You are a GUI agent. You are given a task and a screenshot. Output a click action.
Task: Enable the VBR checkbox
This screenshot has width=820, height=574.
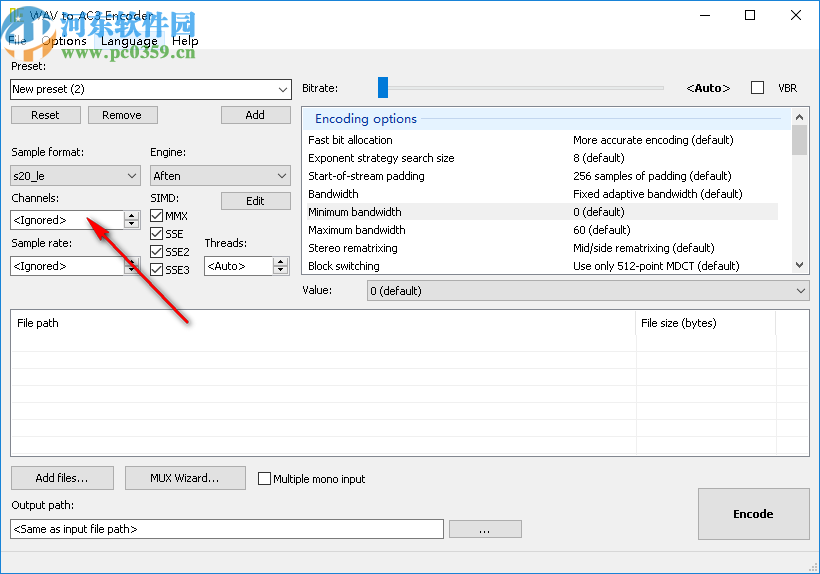757,87
